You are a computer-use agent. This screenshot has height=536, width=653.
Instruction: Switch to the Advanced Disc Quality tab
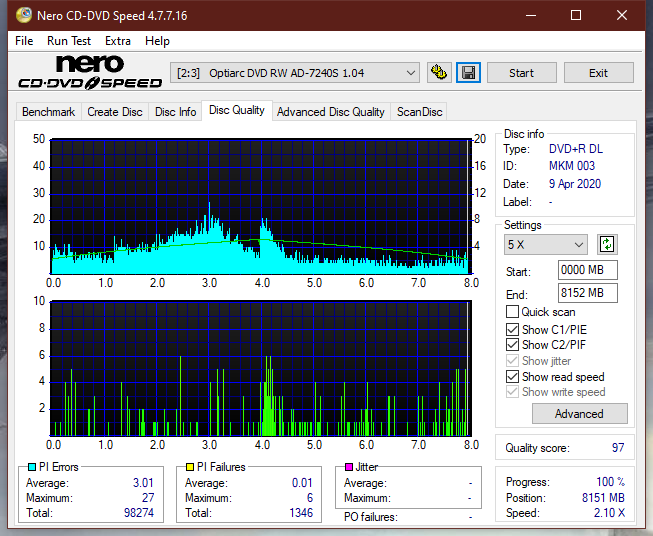(330, 112)
